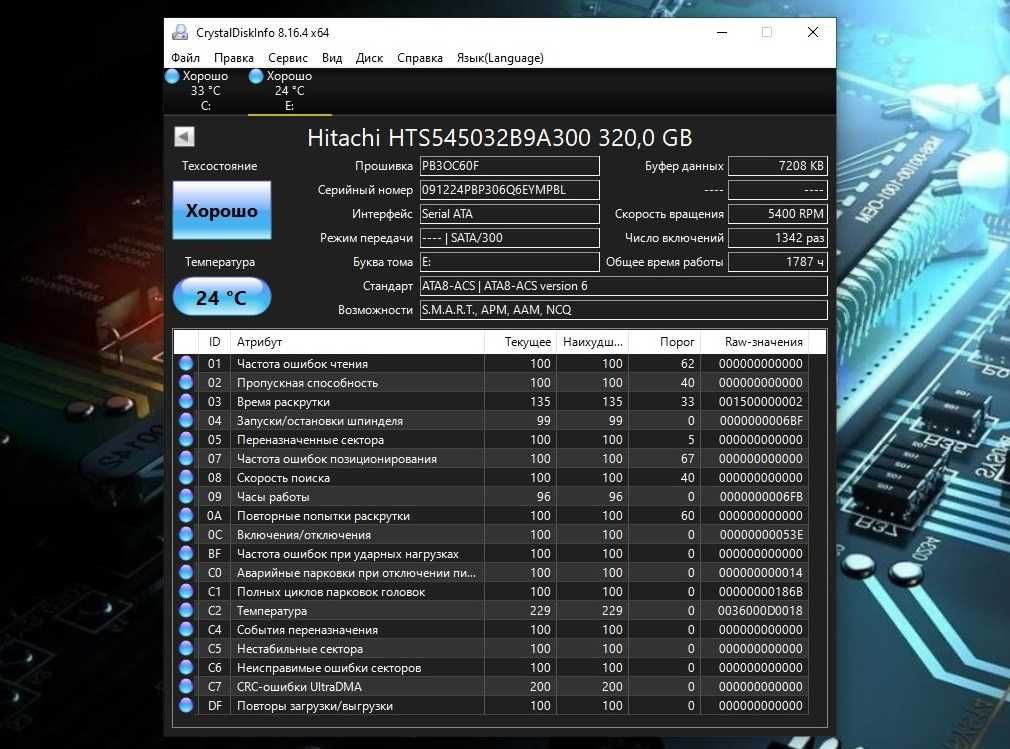The height and width of the screenshot is (749, 1010).
Task: Open the Файл menu
Action: 186,58
